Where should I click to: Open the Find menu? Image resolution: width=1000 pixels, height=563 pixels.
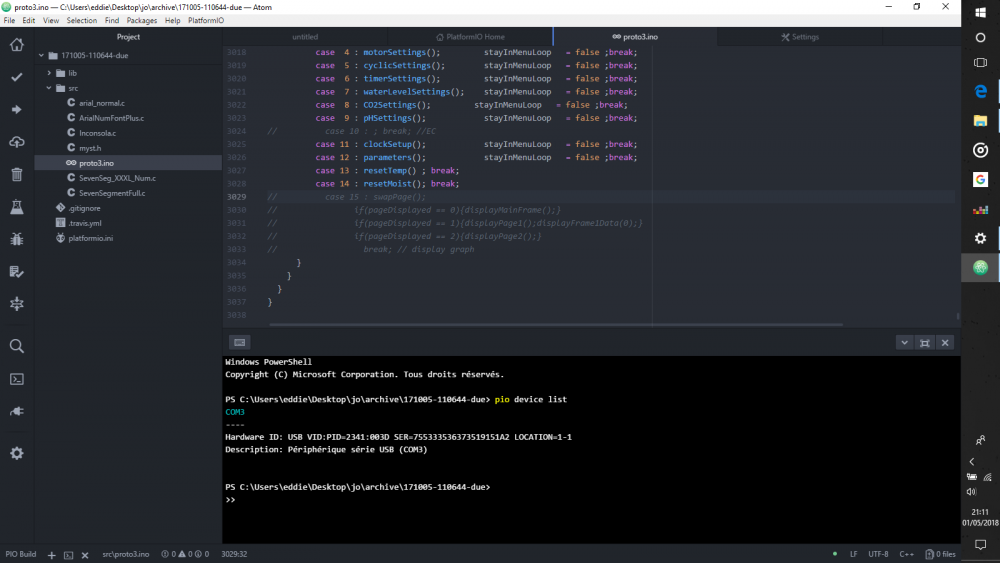[112, 20]
